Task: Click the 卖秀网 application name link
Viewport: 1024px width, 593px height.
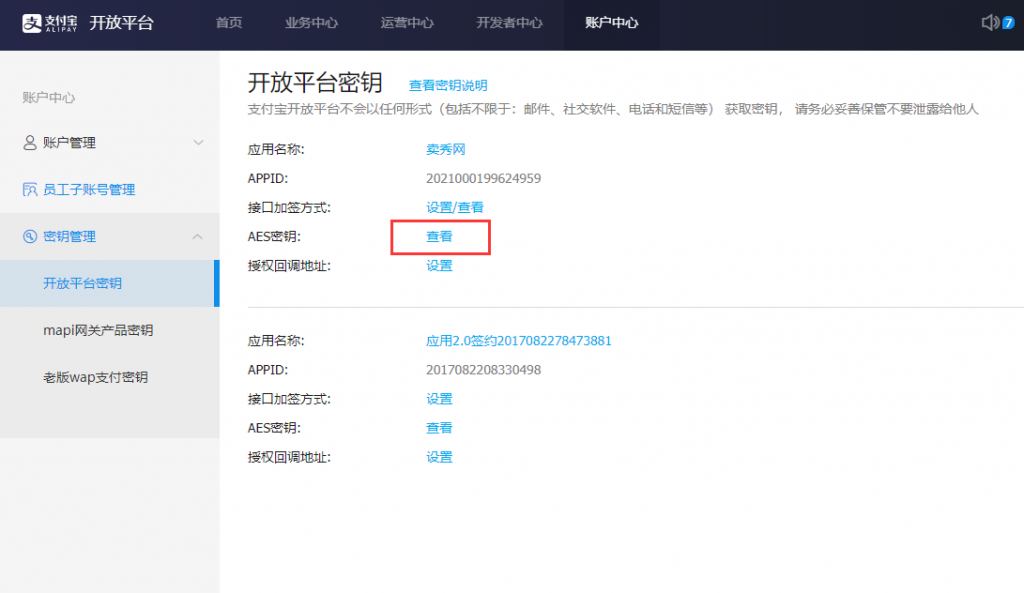Action: click(x=446, y=150)
